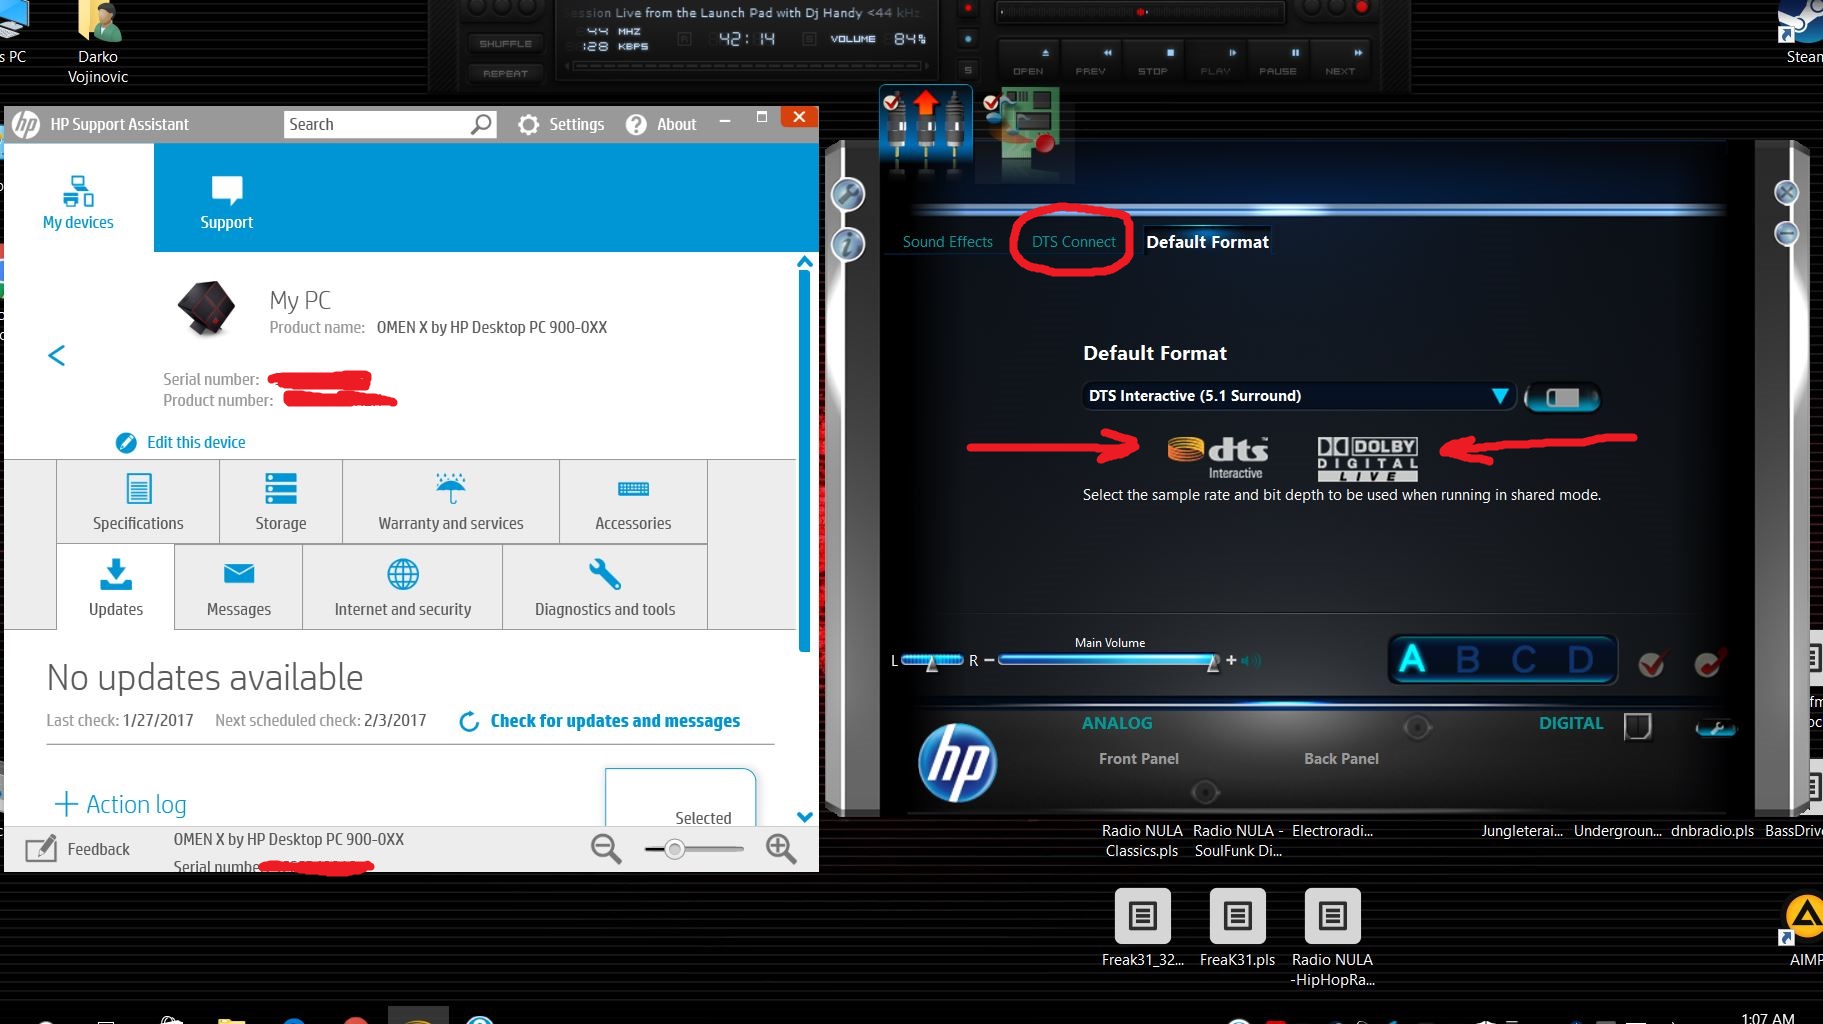Go back using the left chevron

[x=57, y=355]
